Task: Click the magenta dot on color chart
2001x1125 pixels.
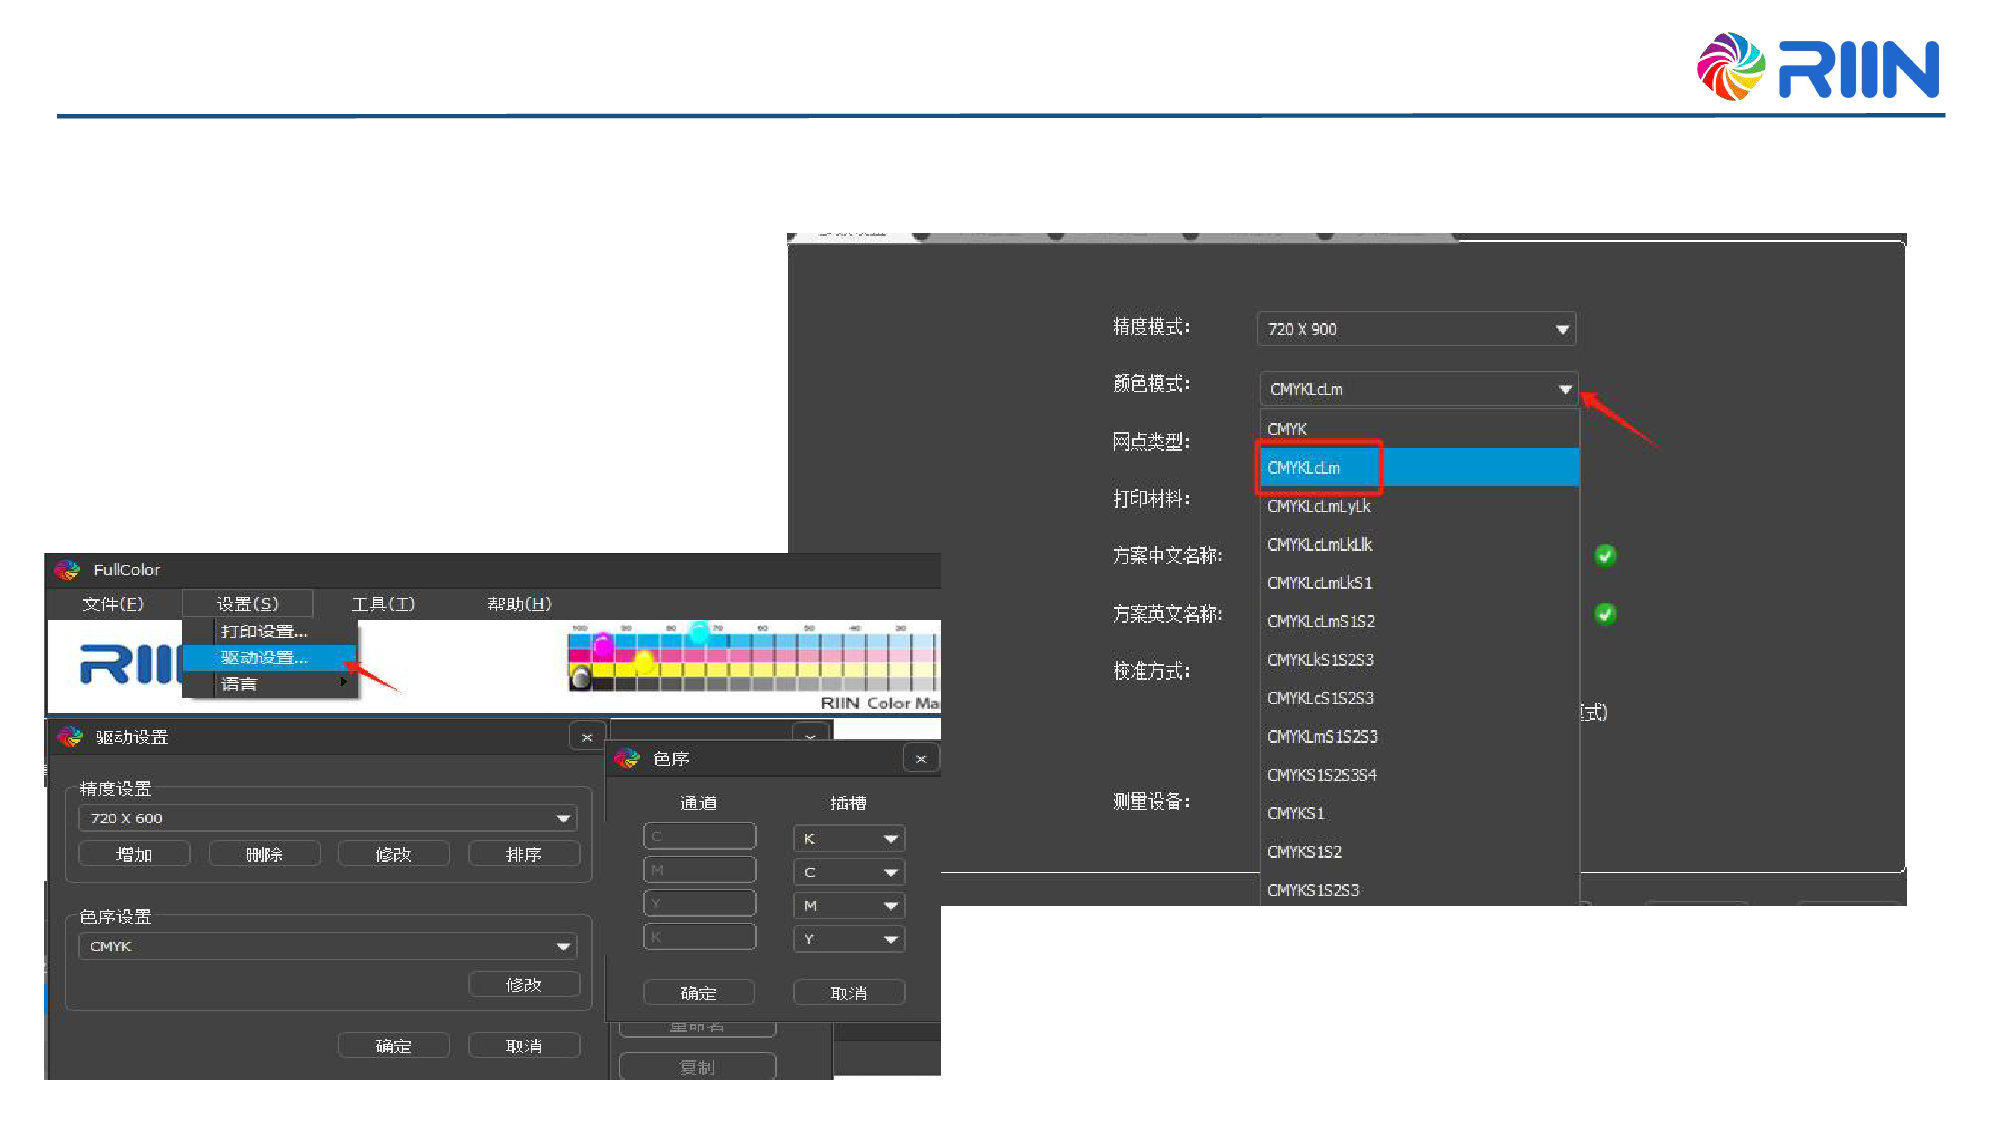Action: click(x=603, y=644)
